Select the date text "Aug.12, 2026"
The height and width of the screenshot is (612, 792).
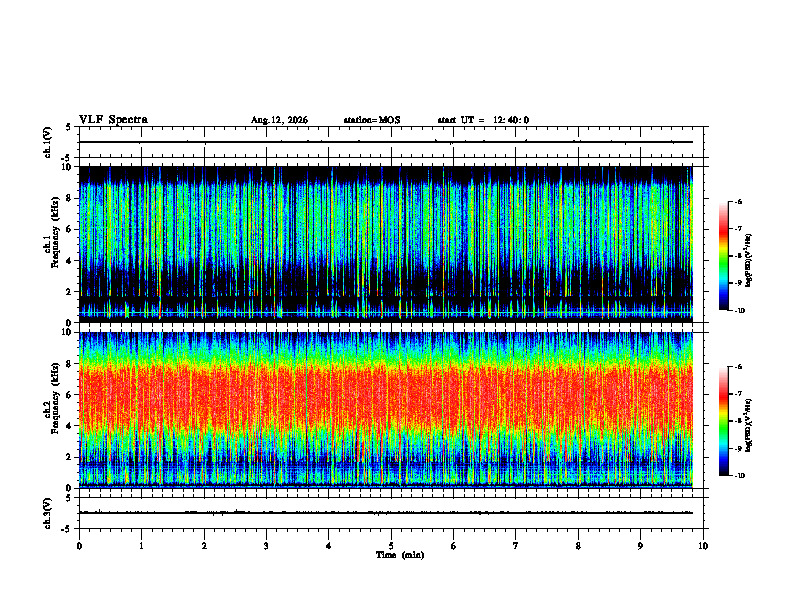point(279,120)
